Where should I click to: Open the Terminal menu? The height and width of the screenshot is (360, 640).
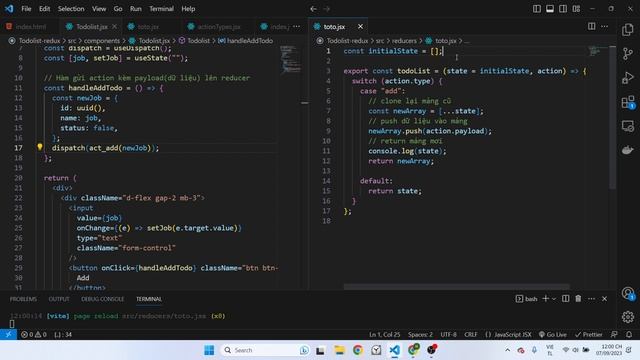(x=161, y=9)
